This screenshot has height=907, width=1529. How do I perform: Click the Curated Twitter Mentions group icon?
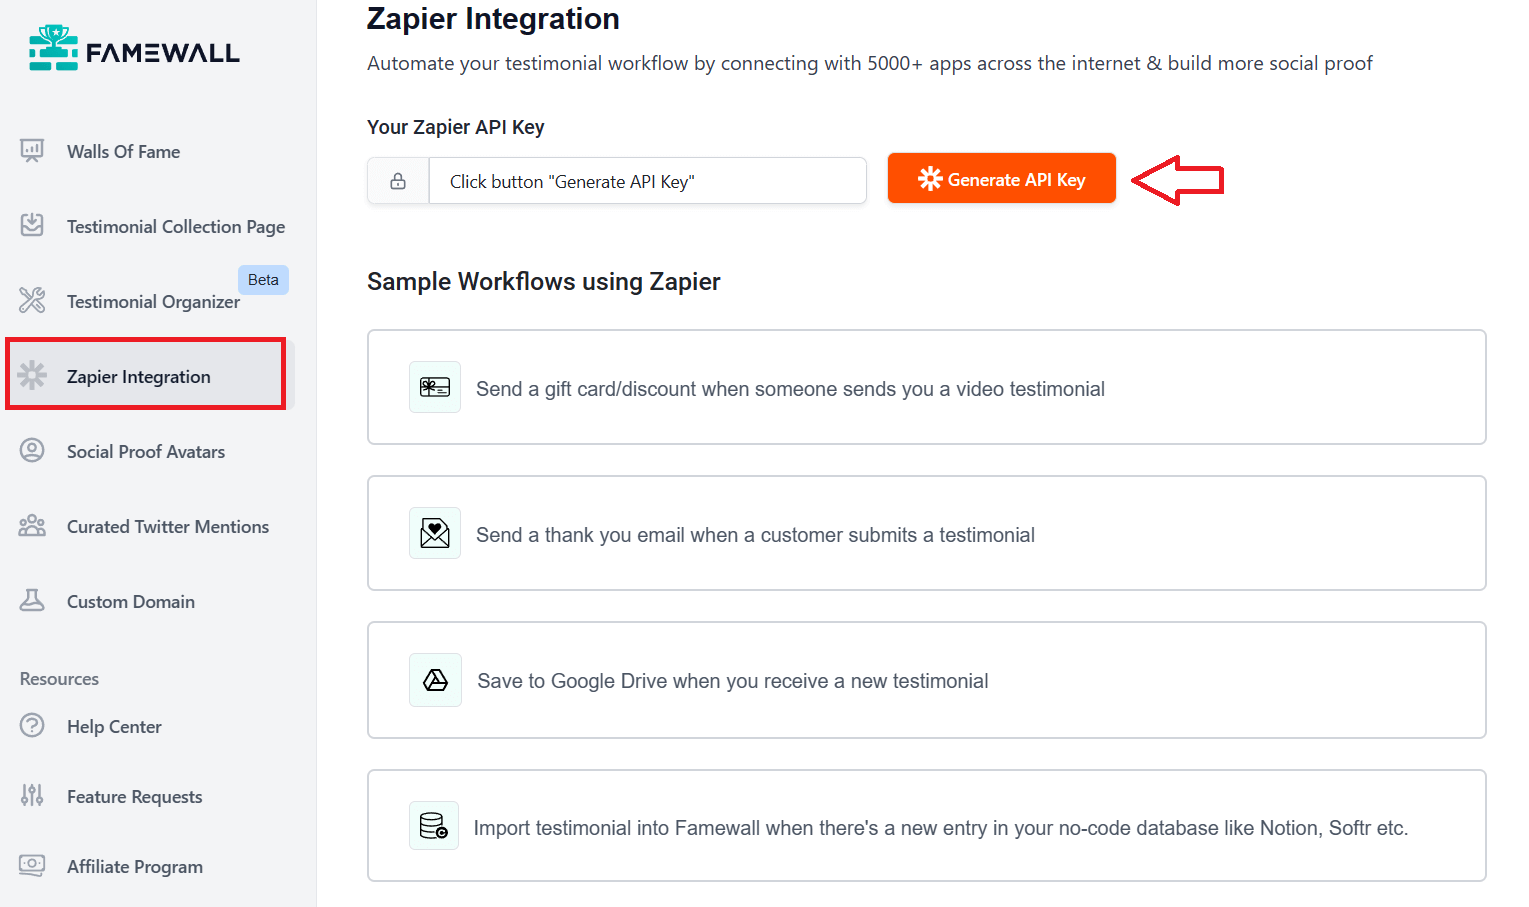point(32,525)
